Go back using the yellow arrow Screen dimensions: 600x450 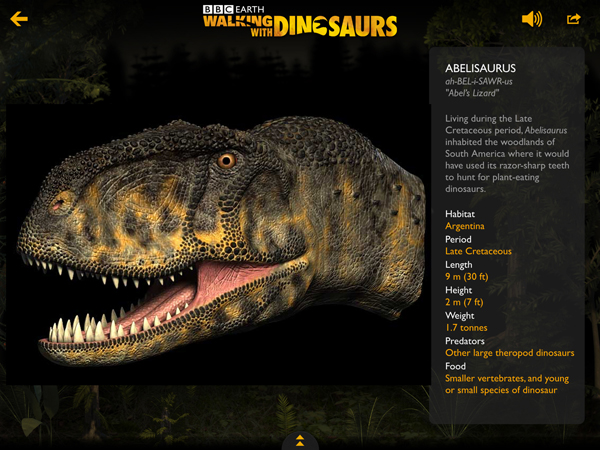(19, 19)
